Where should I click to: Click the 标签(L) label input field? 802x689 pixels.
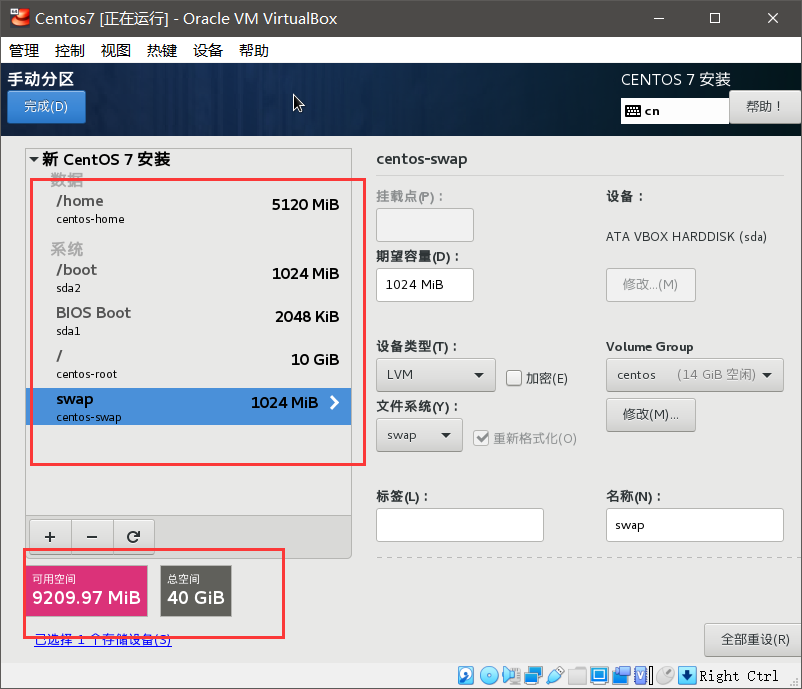[460, 525]
